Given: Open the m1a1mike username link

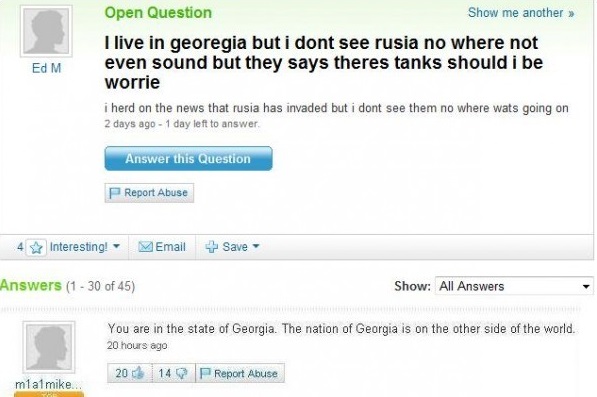Looking at the screenshot, I should [x=48, y=384].
